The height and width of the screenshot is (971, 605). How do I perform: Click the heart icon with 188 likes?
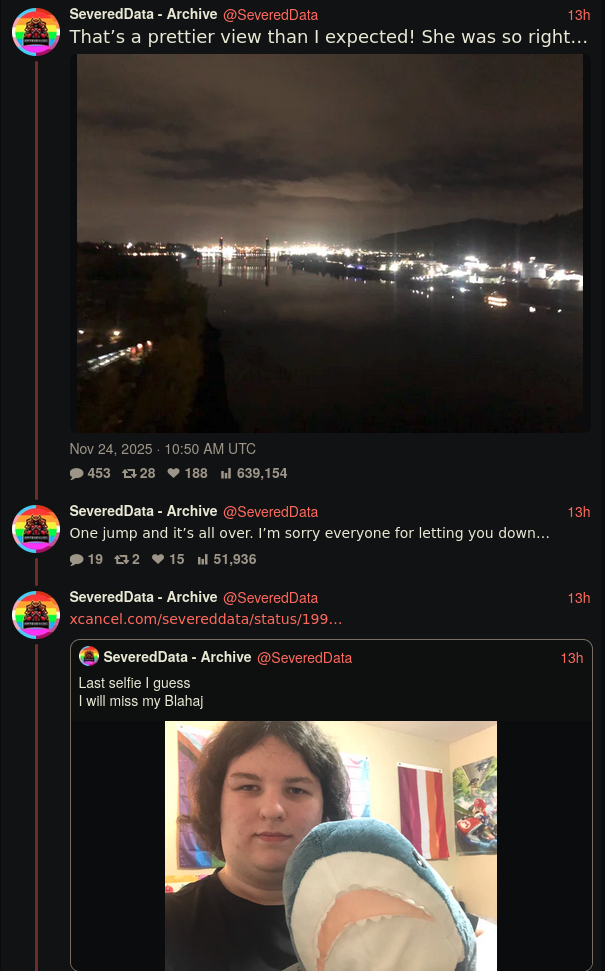[173, 473]
